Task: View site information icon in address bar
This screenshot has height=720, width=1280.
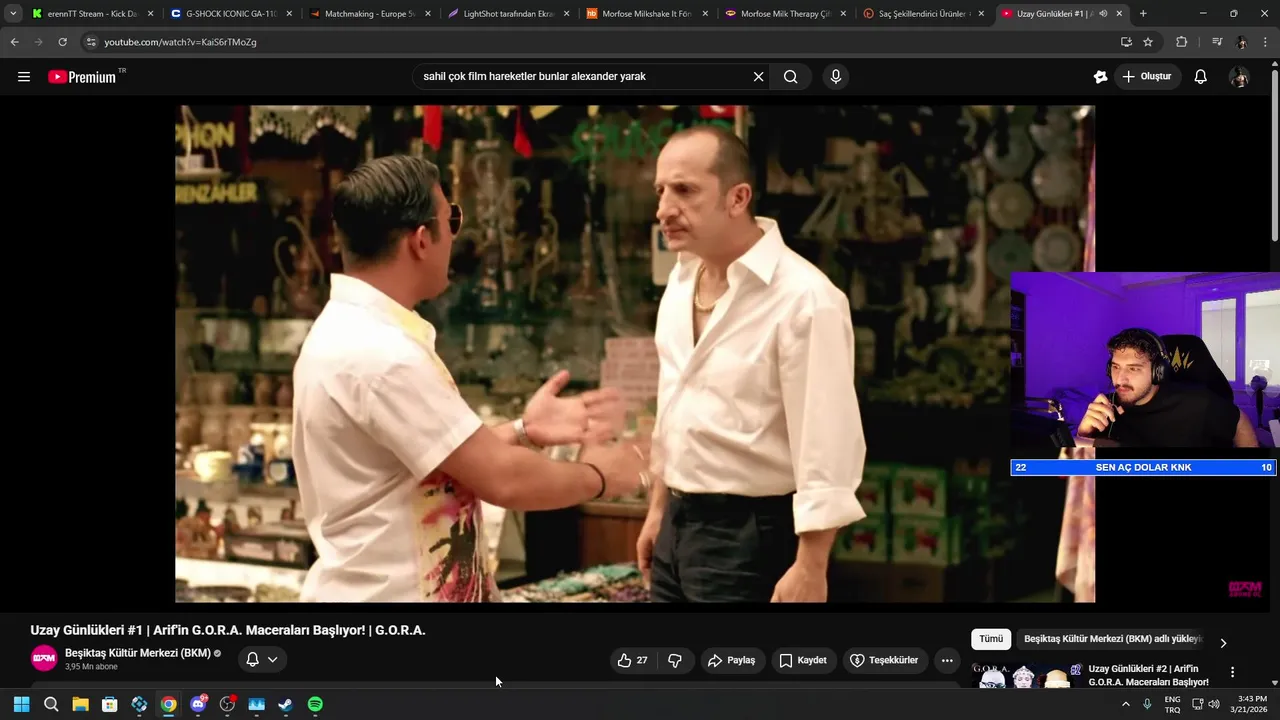Action: tap(91, 42)
